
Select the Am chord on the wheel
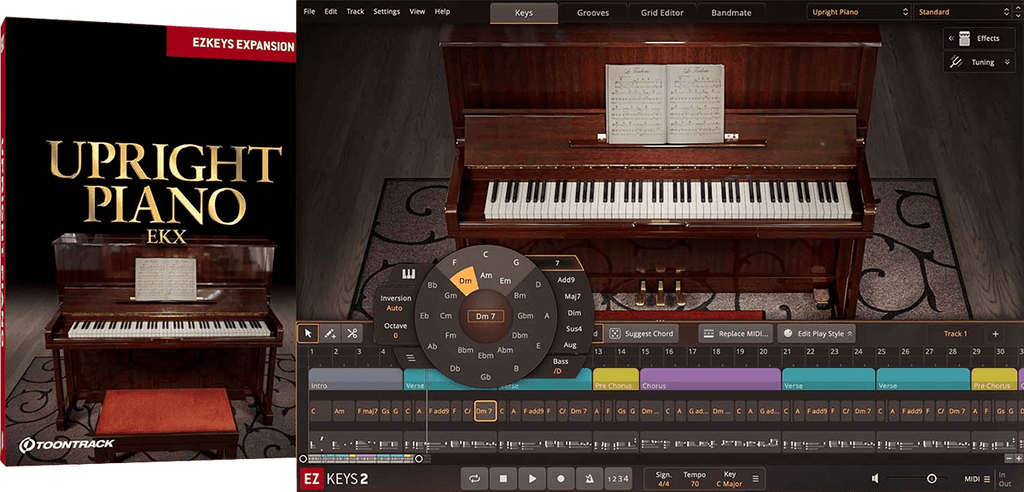coord(486,276)
